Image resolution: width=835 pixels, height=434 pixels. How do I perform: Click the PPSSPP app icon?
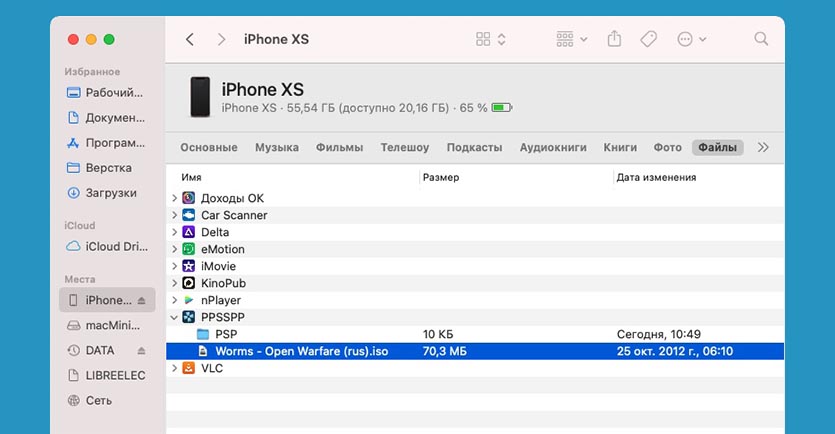pos(189,317)
